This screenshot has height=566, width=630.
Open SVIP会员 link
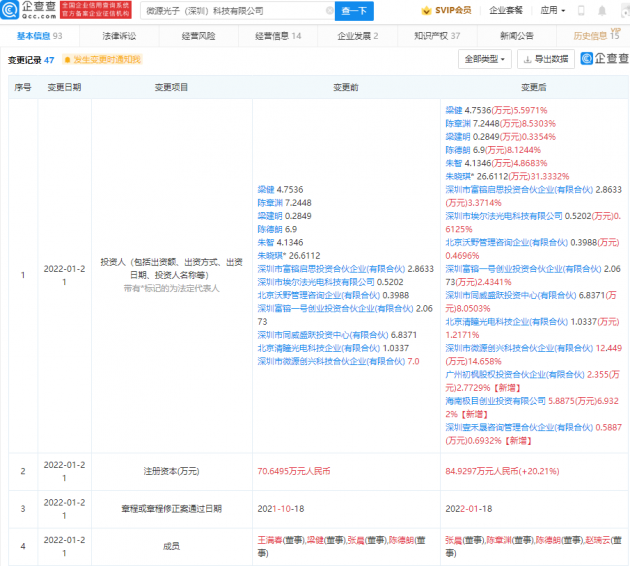coord(446,10)
